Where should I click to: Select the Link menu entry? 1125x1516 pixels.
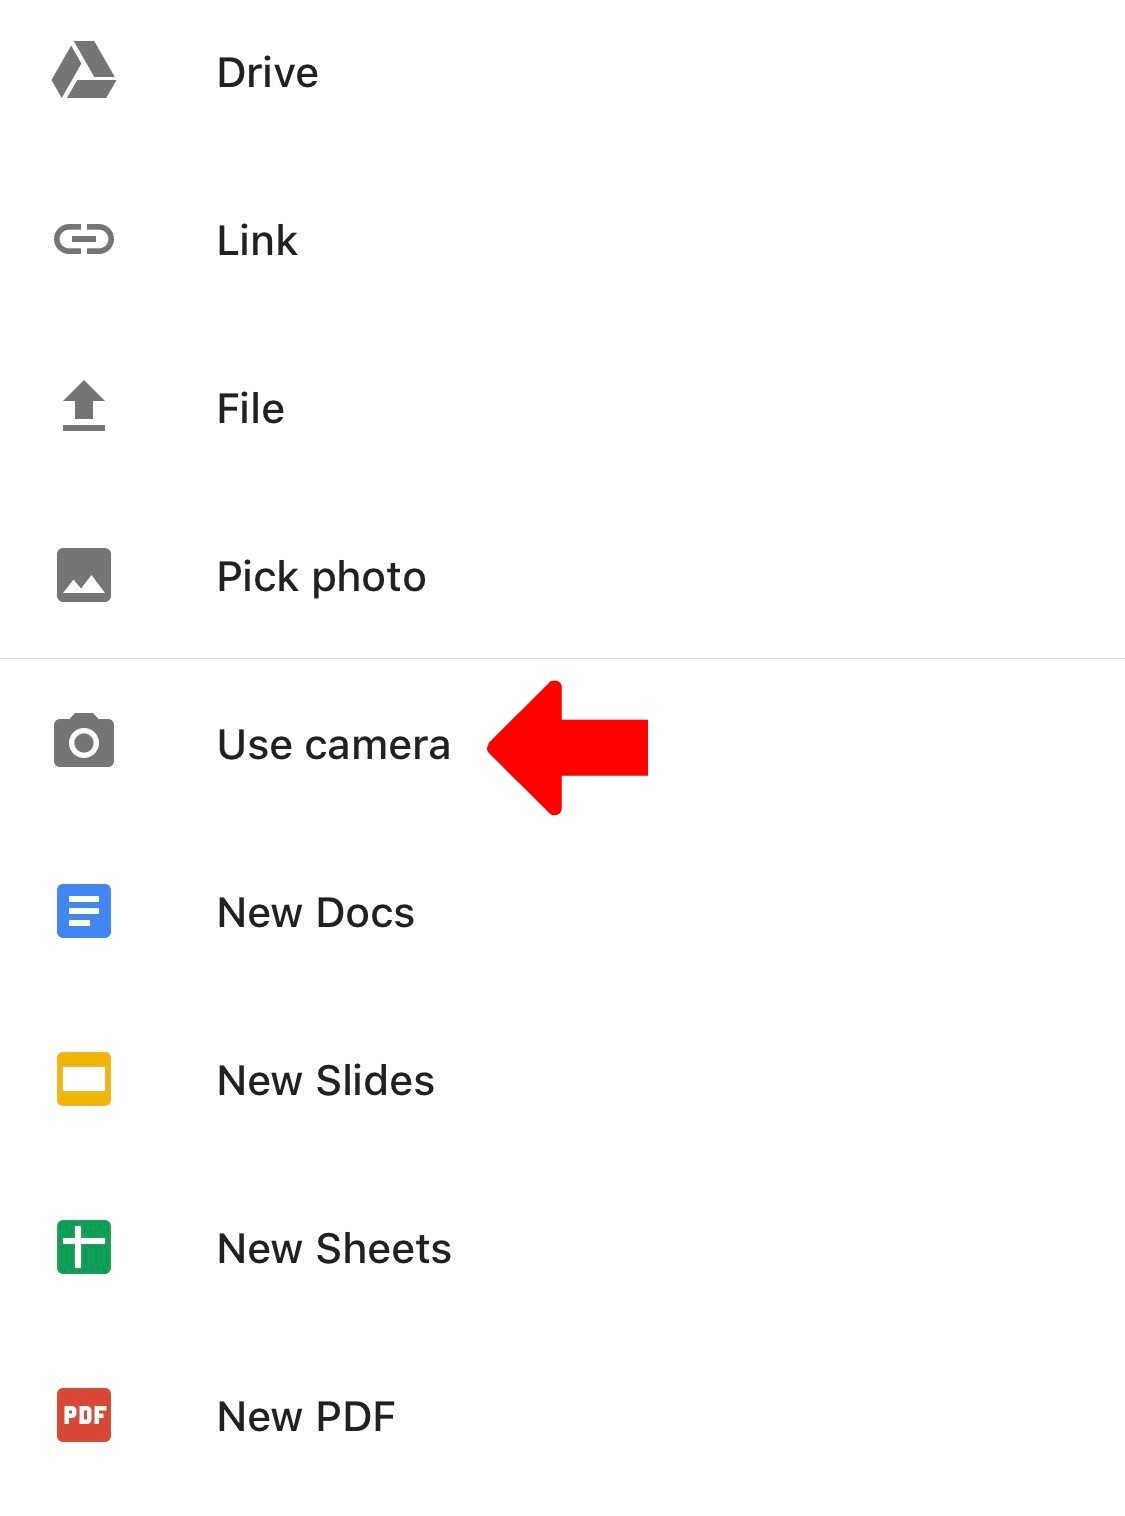[x=562, y=240]
